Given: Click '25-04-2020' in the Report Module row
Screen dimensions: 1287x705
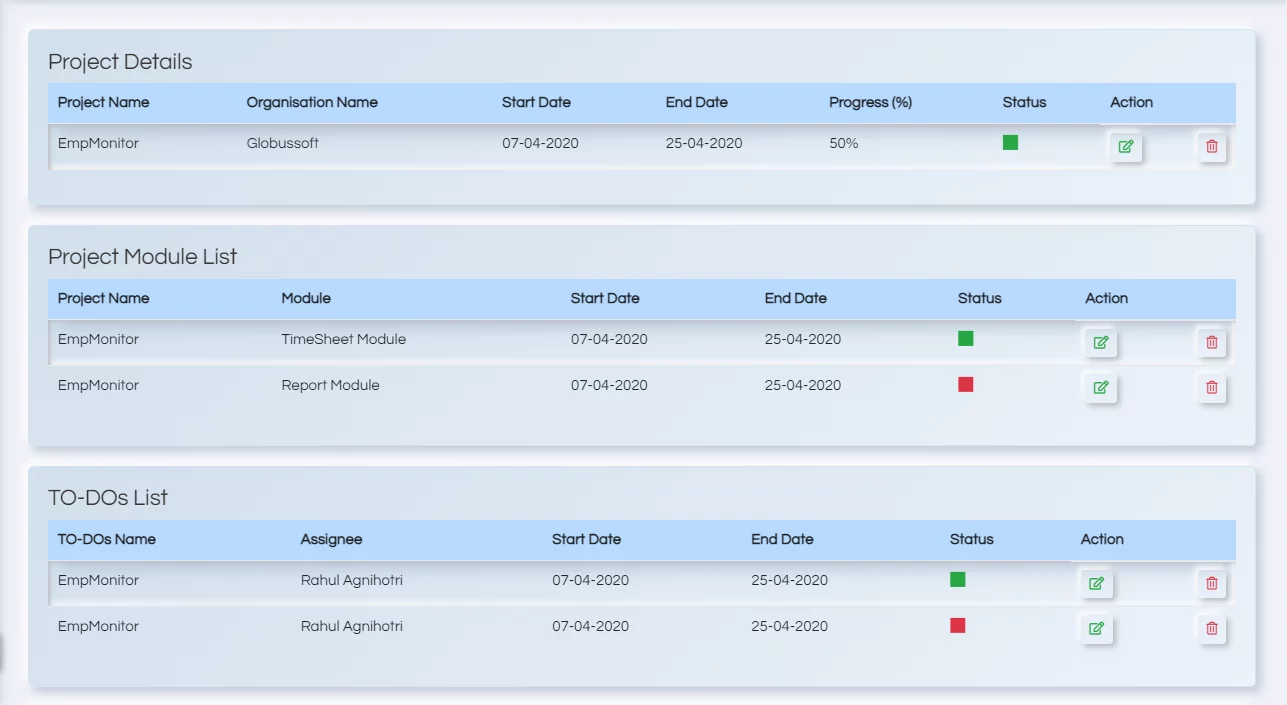Looking at the screenshot, I should [x=803, y=385].
